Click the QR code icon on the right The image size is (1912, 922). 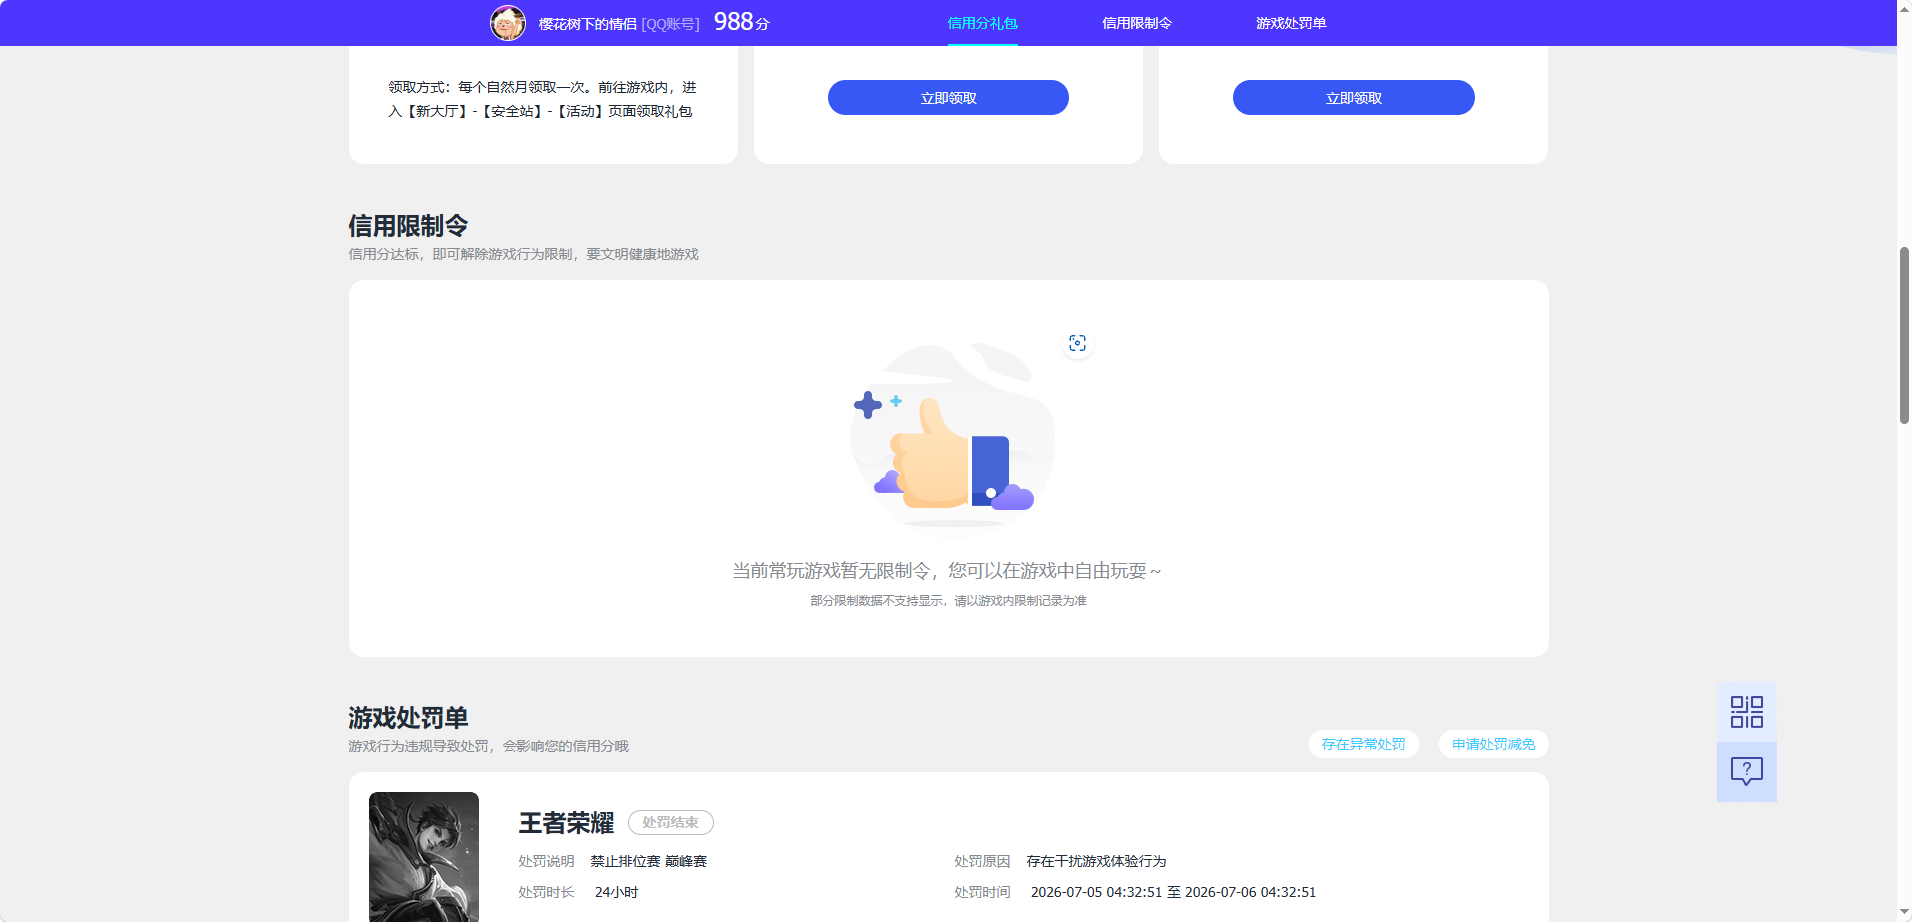pyautogui.click(x=1747, y=712)
